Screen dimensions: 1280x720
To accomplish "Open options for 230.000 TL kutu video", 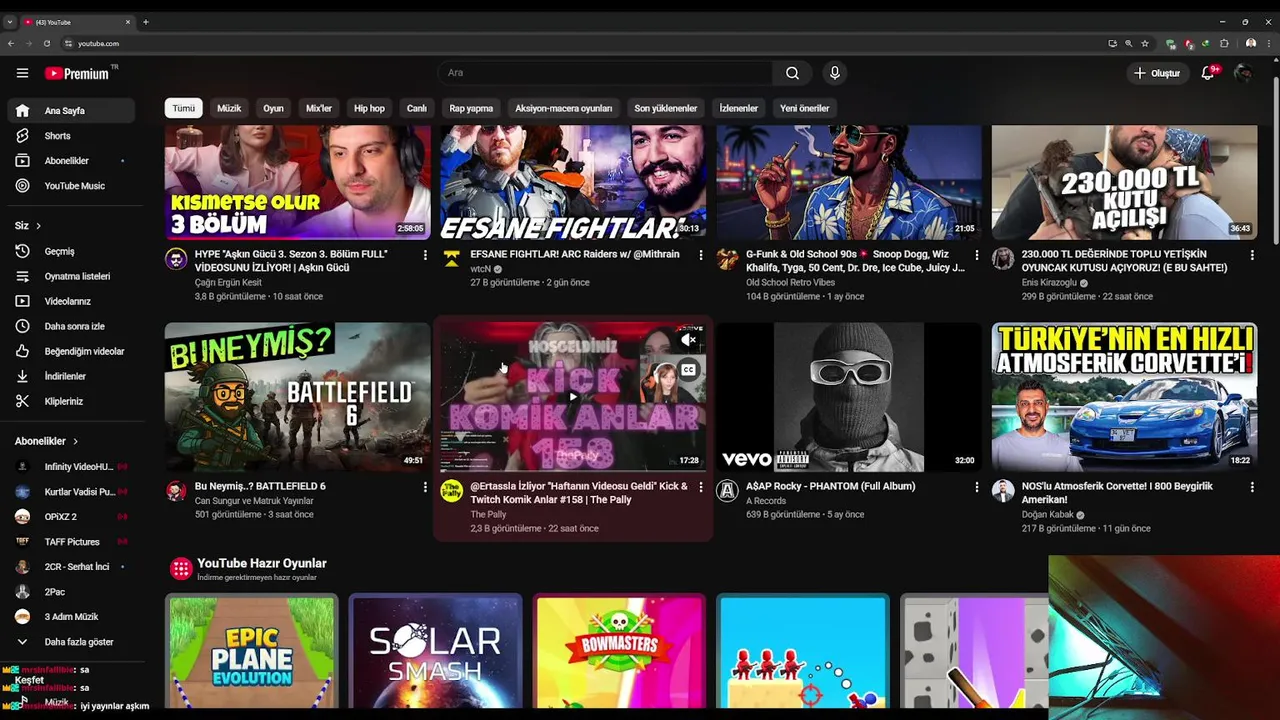I will [x=1252, y=255].
